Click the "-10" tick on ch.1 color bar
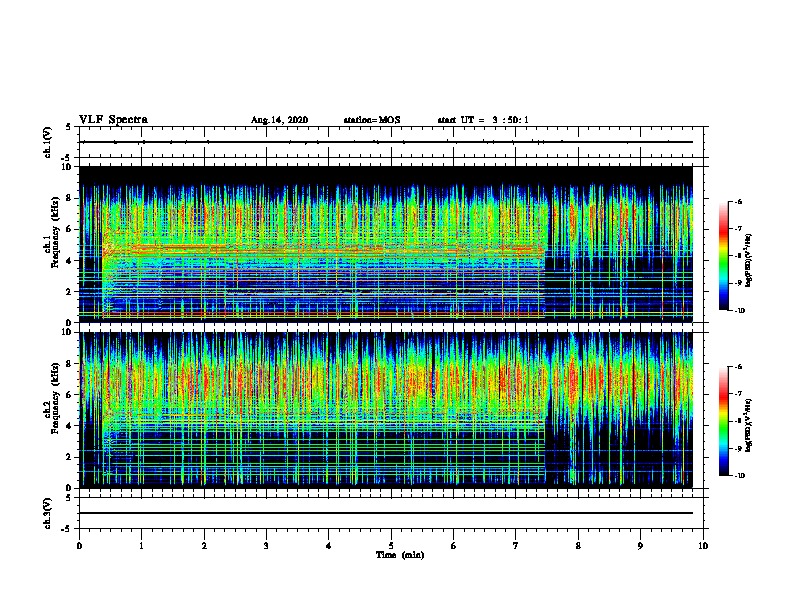This screenshot has height=612, width=792. [x=739, y=311]
